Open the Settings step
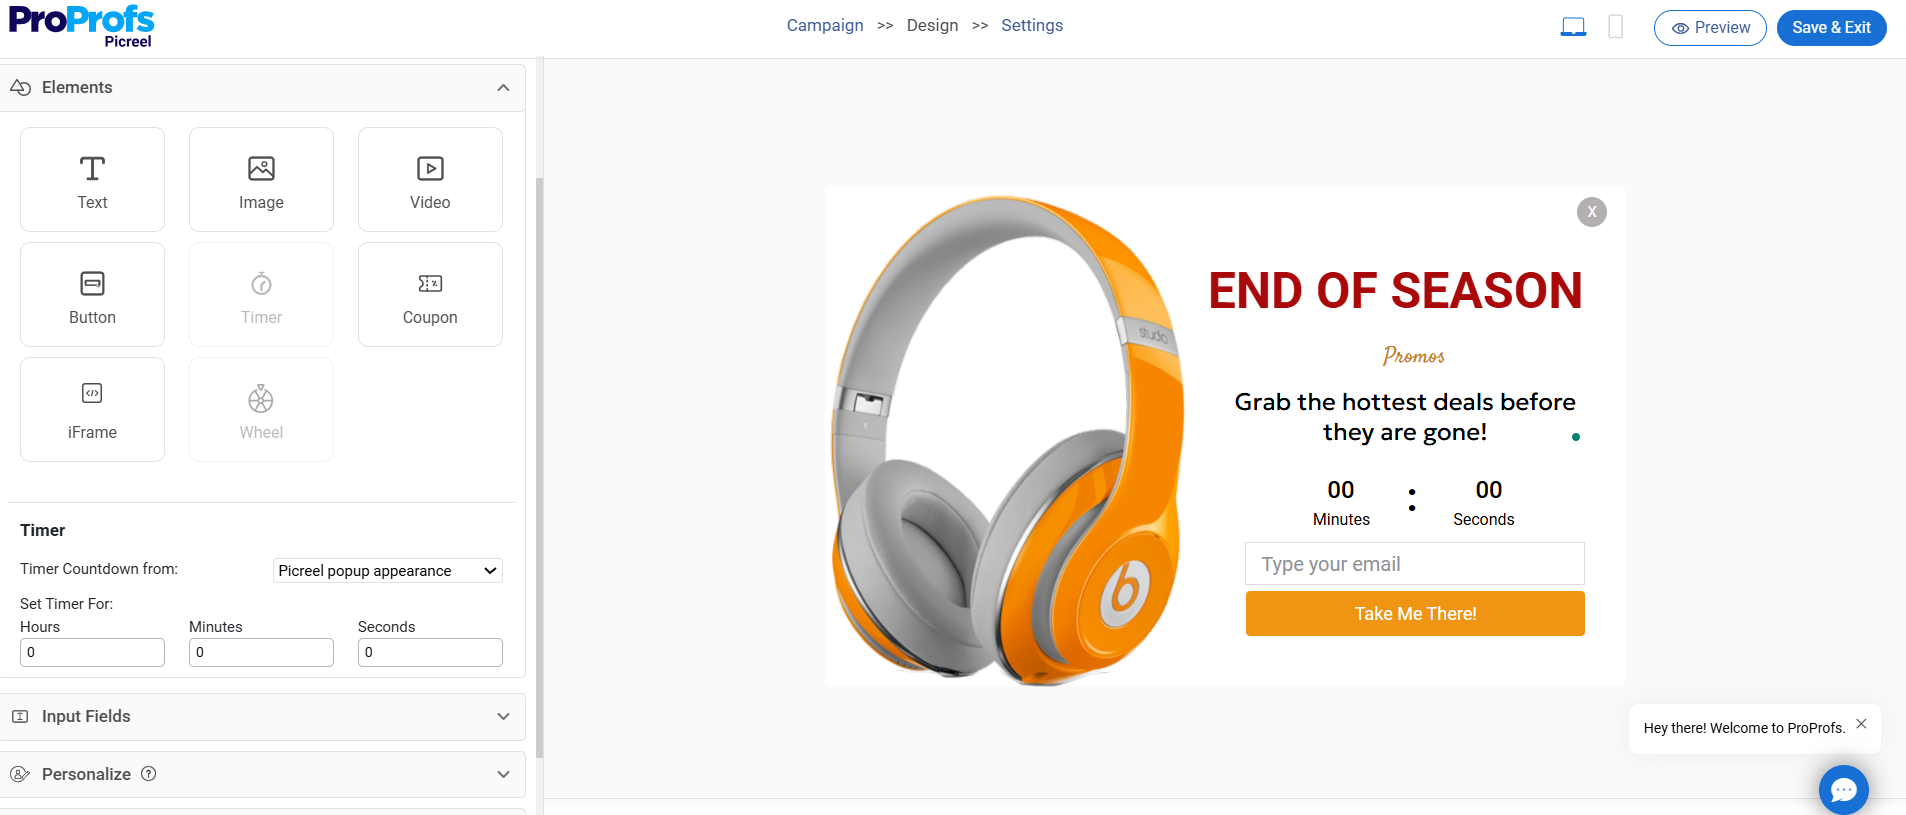1906x815 pixels. click(1032, 25)
